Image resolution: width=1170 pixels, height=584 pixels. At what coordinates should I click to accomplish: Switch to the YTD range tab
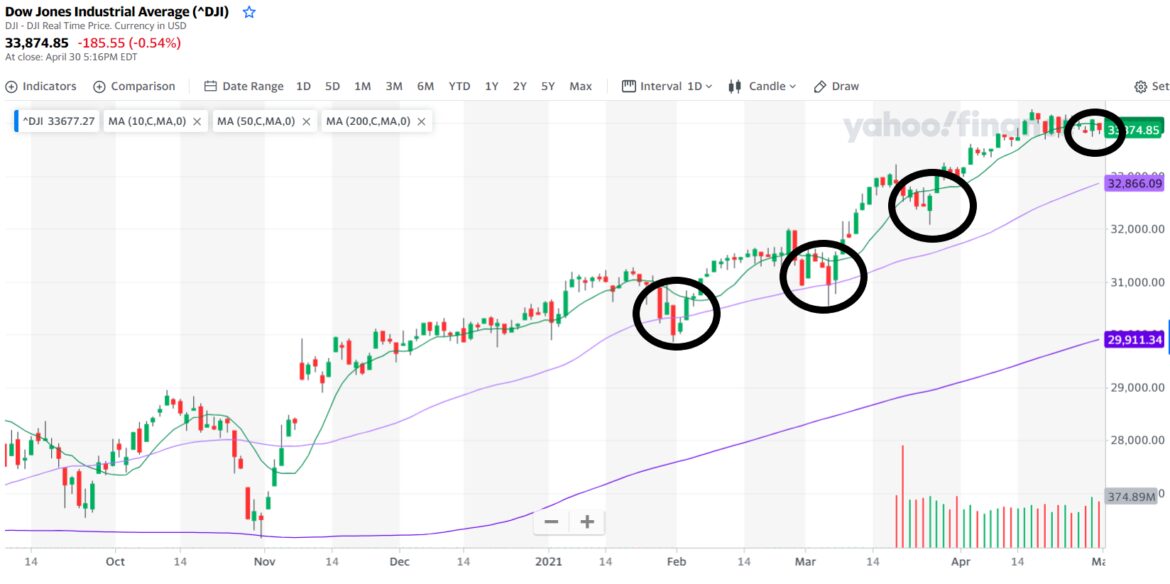[x=459, y=86]
